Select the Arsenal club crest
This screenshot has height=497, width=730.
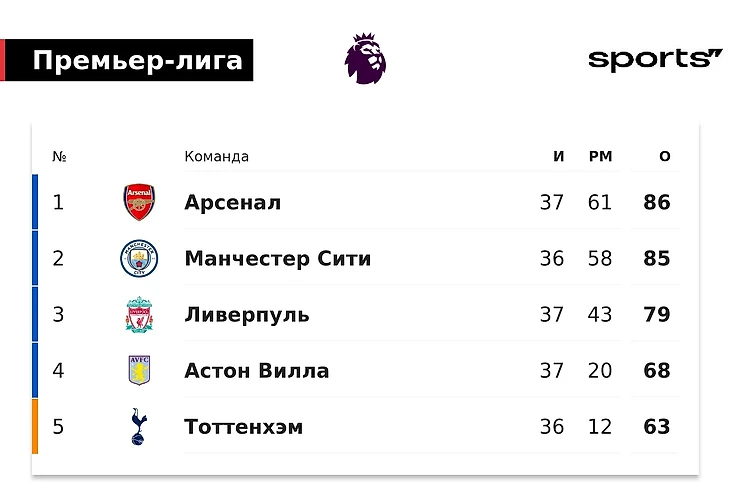point(139,202)
